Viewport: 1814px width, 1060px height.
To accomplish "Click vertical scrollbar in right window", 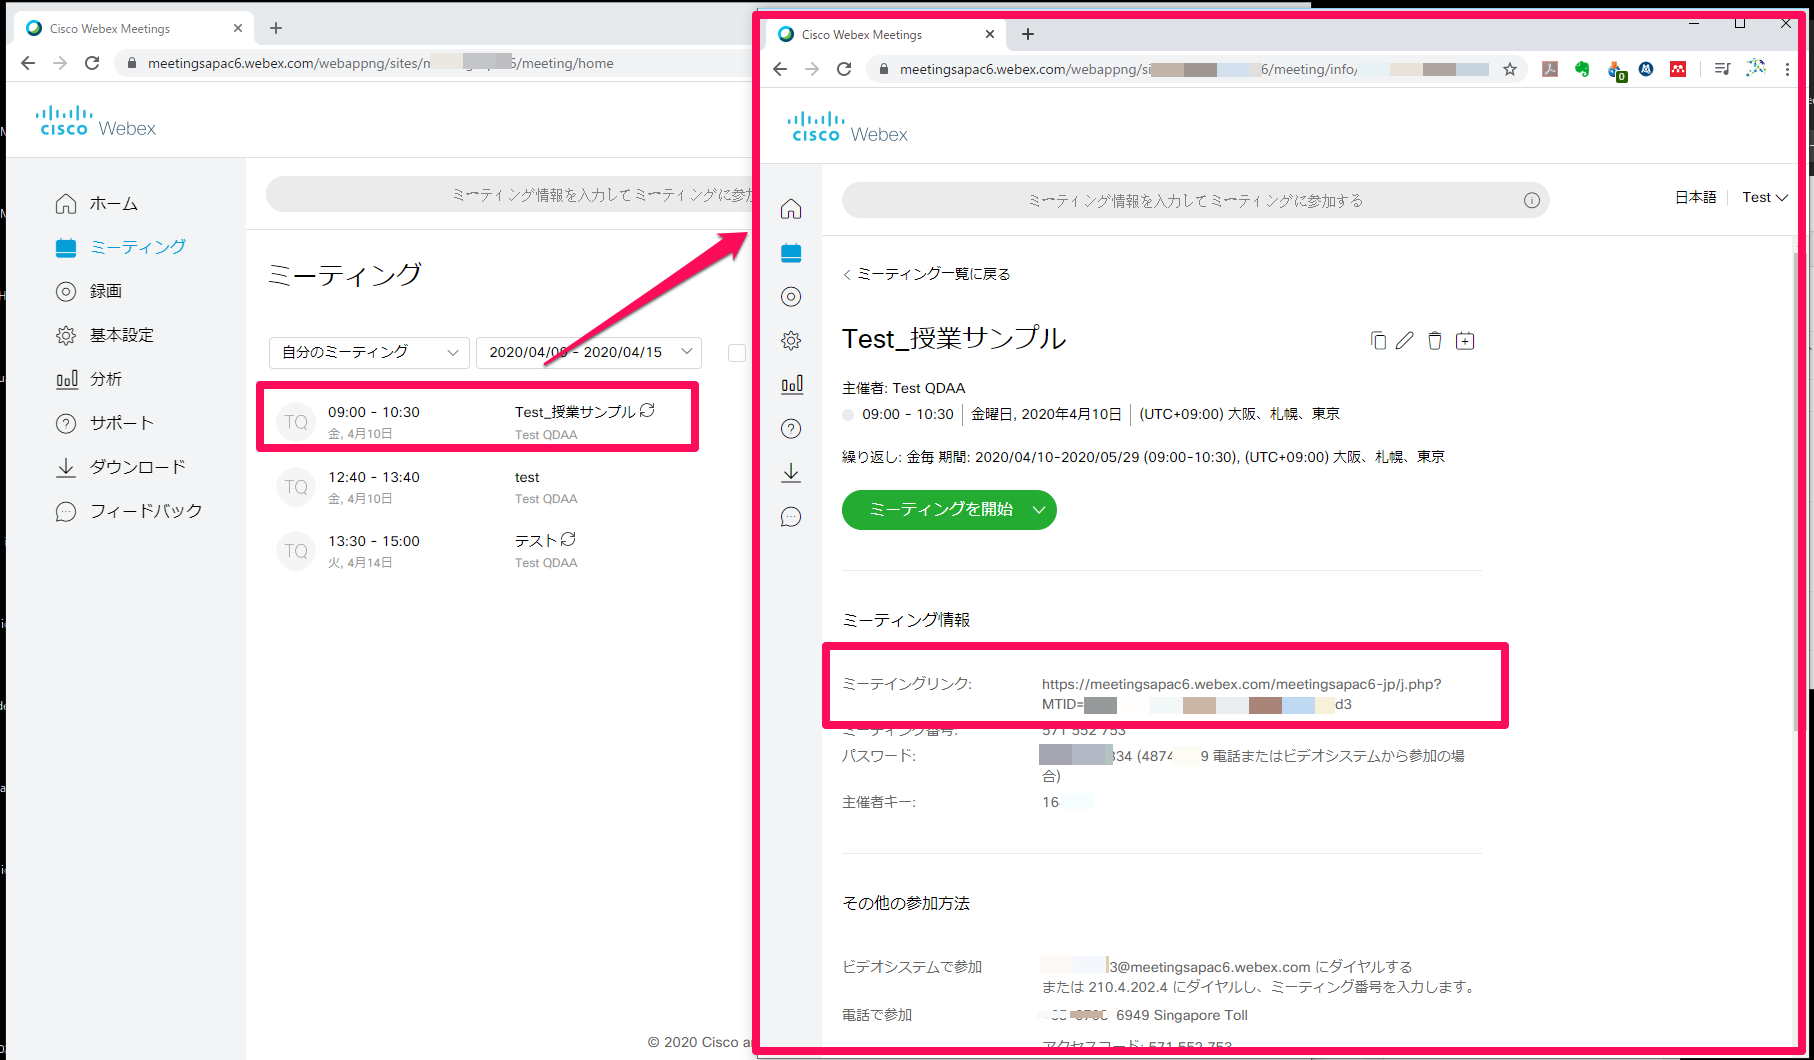I will coord(1798,490).
